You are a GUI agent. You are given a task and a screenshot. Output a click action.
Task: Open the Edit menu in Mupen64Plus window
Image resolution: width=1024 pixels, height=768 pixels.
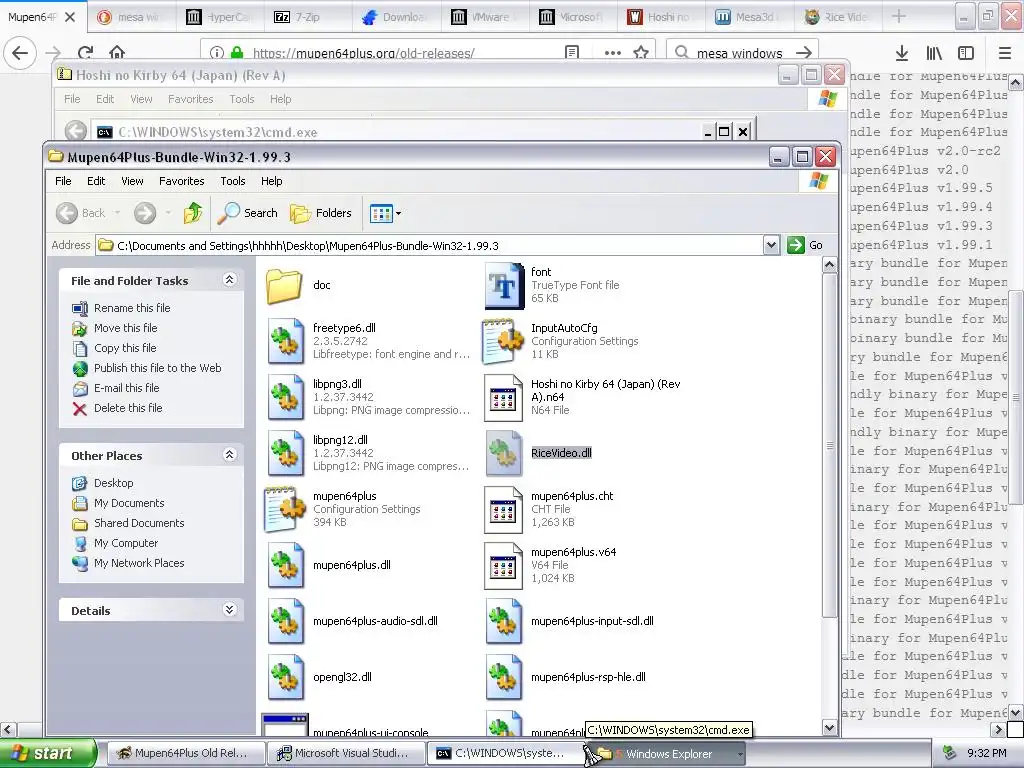click(96, 181)
